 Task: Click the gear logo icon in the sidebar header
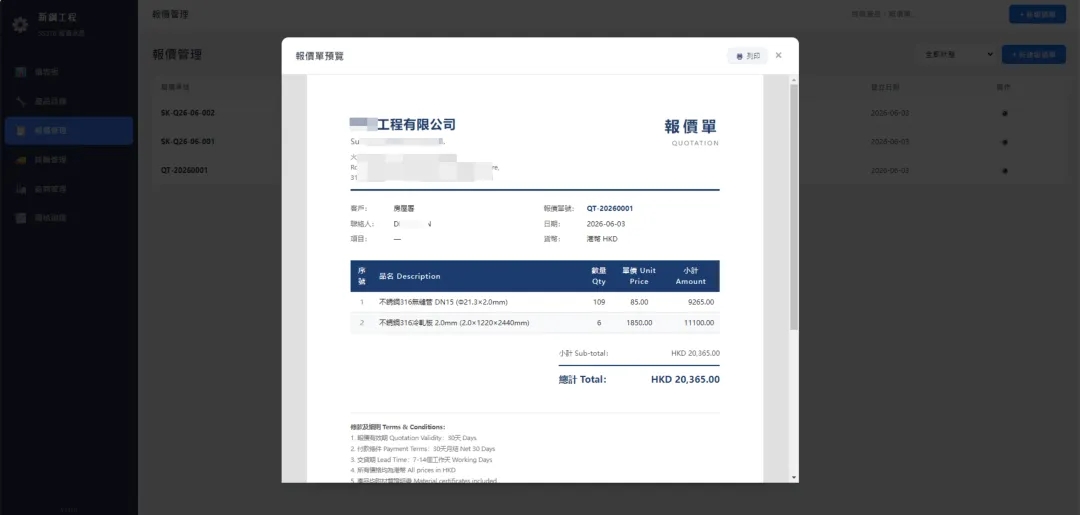(20, 25)
